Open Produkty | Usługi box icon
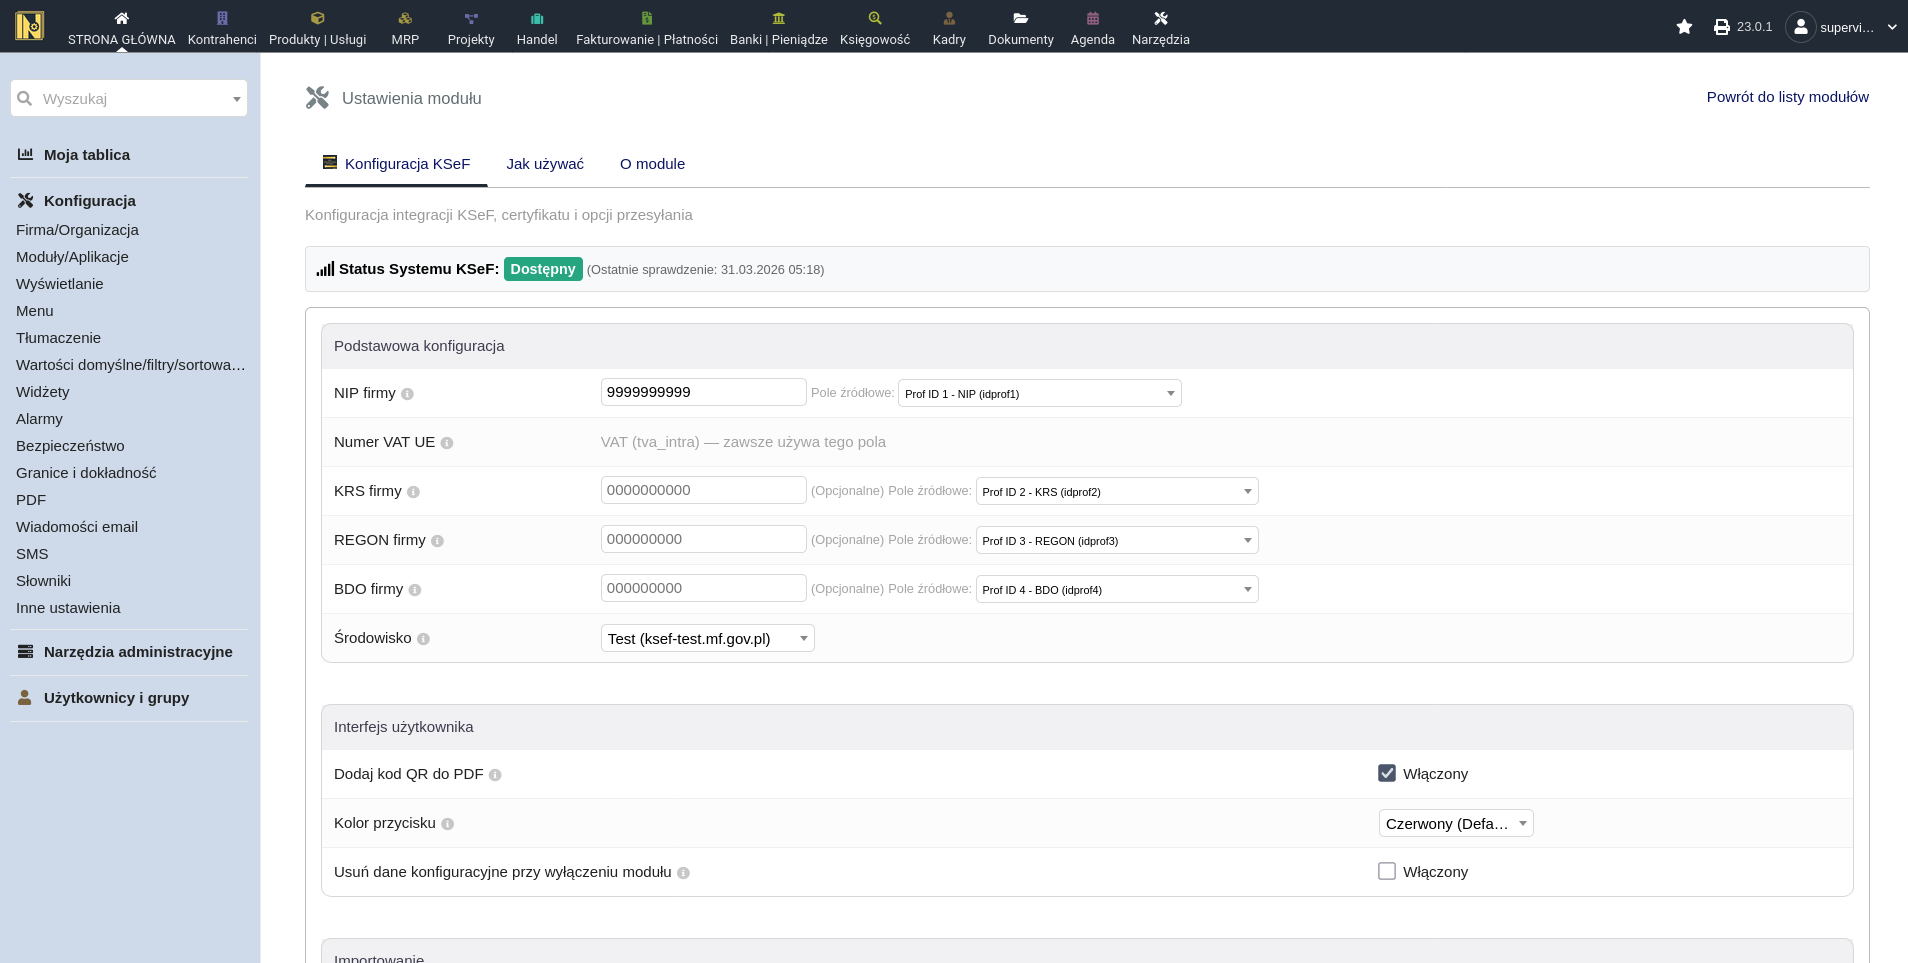1908x963 pixels. 317,18
